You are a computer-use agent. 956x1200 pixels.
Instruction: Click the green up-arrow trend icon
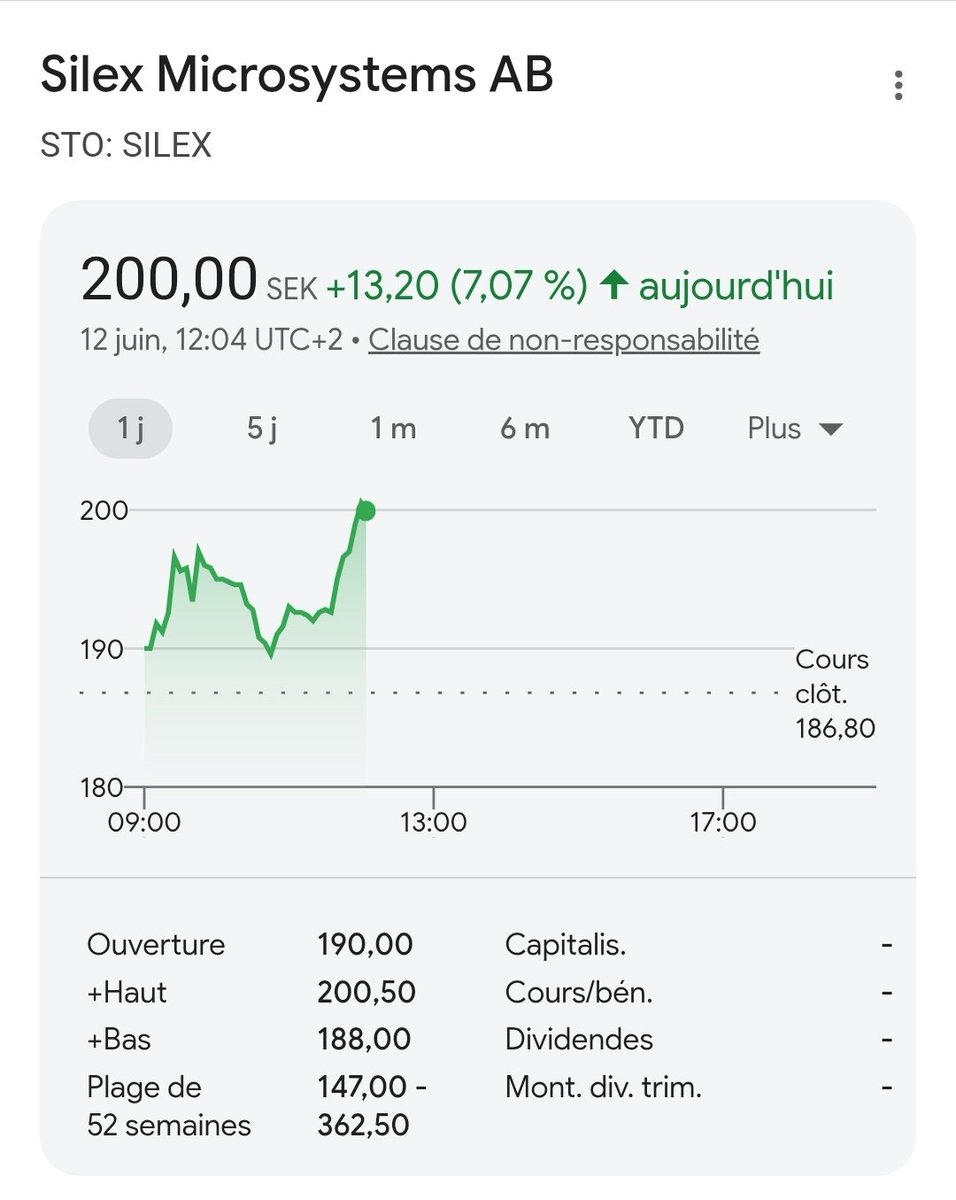pos(613,287)
